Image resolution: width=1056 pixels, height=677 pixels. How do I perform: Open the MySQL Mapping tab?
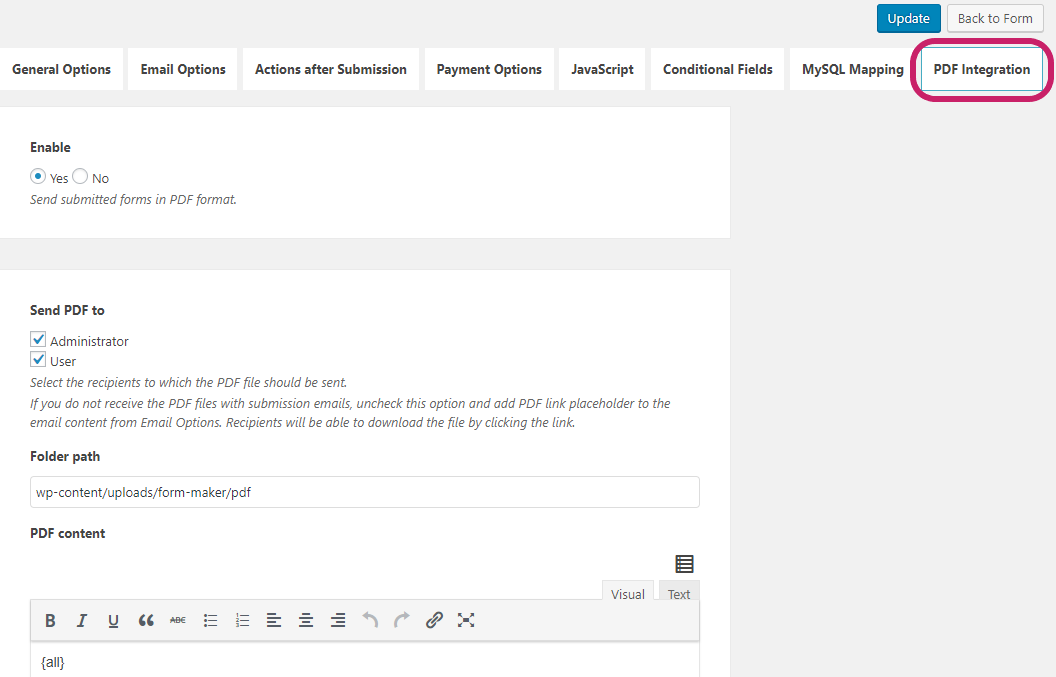[x=853, y=69]
